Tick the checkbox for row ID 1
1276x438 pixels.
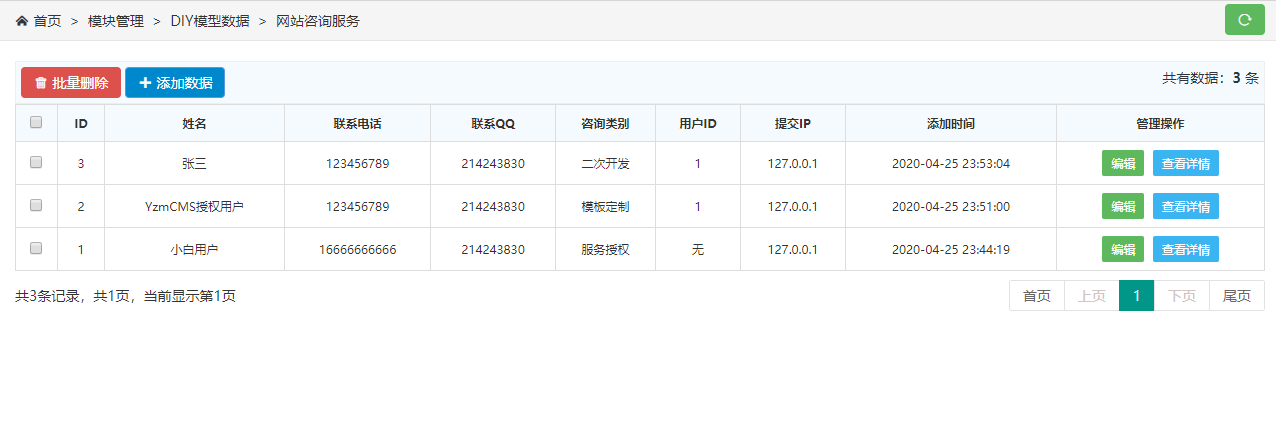tap(36, 248)
